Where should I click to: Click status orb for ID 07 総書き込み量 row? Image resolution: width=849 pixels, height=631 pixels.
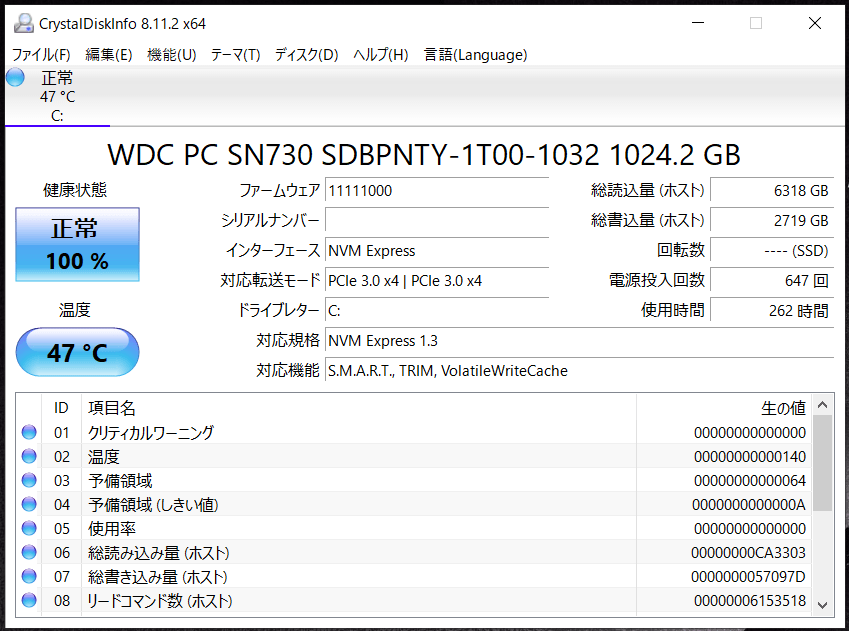pyautogui.click(x=29, y=576)
